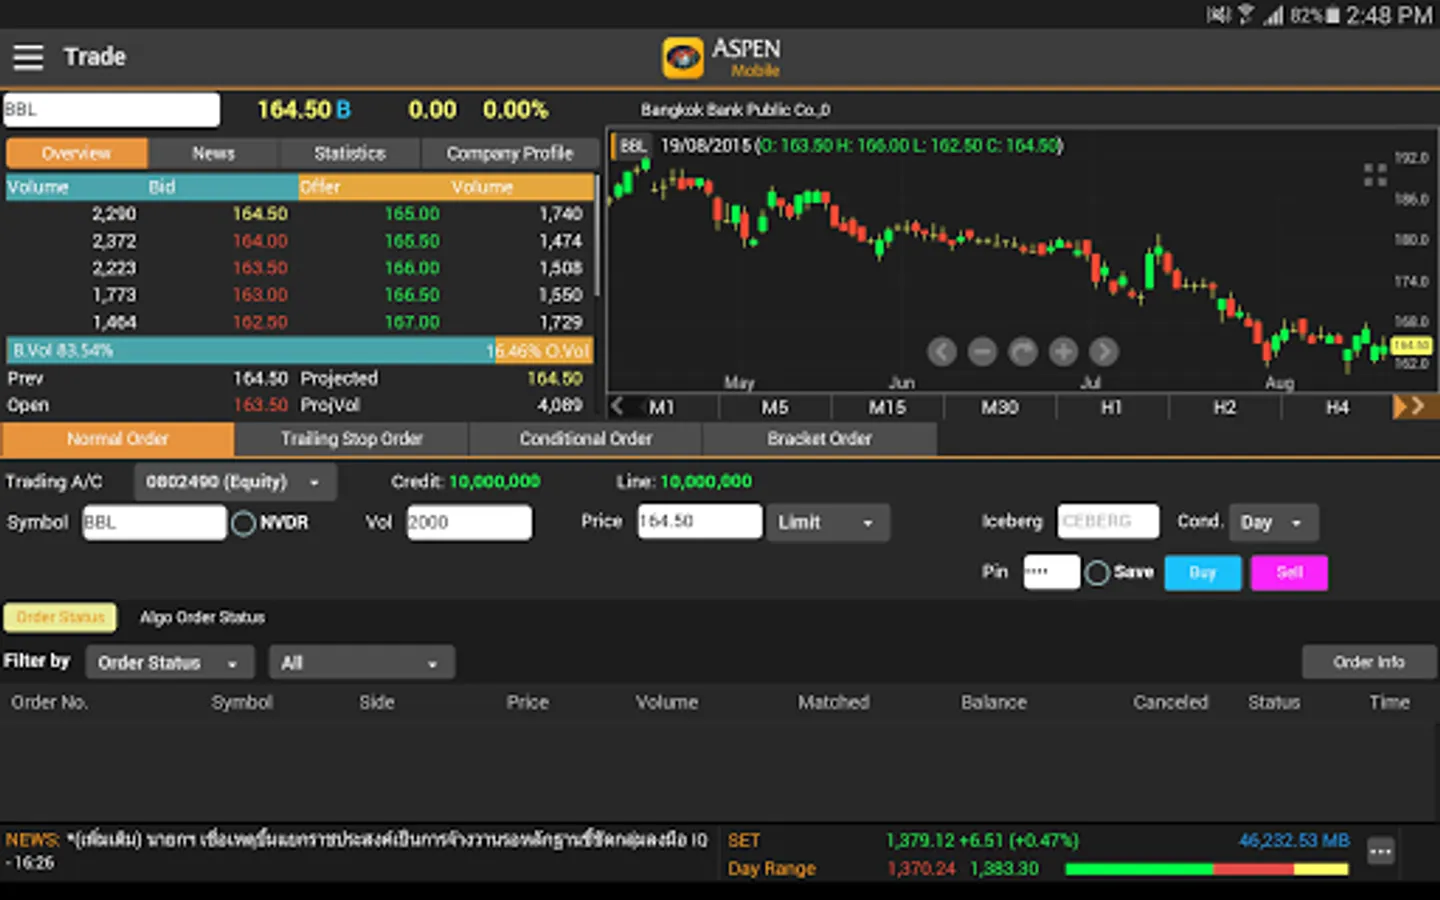Click the BBL chart symbol label
The image size is (1440, 900).
tap(632, 146)
